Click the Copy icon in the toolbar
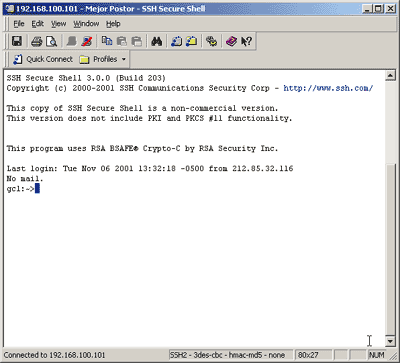Viewport: 400px width, 363px height. click(x=107, y=41)
